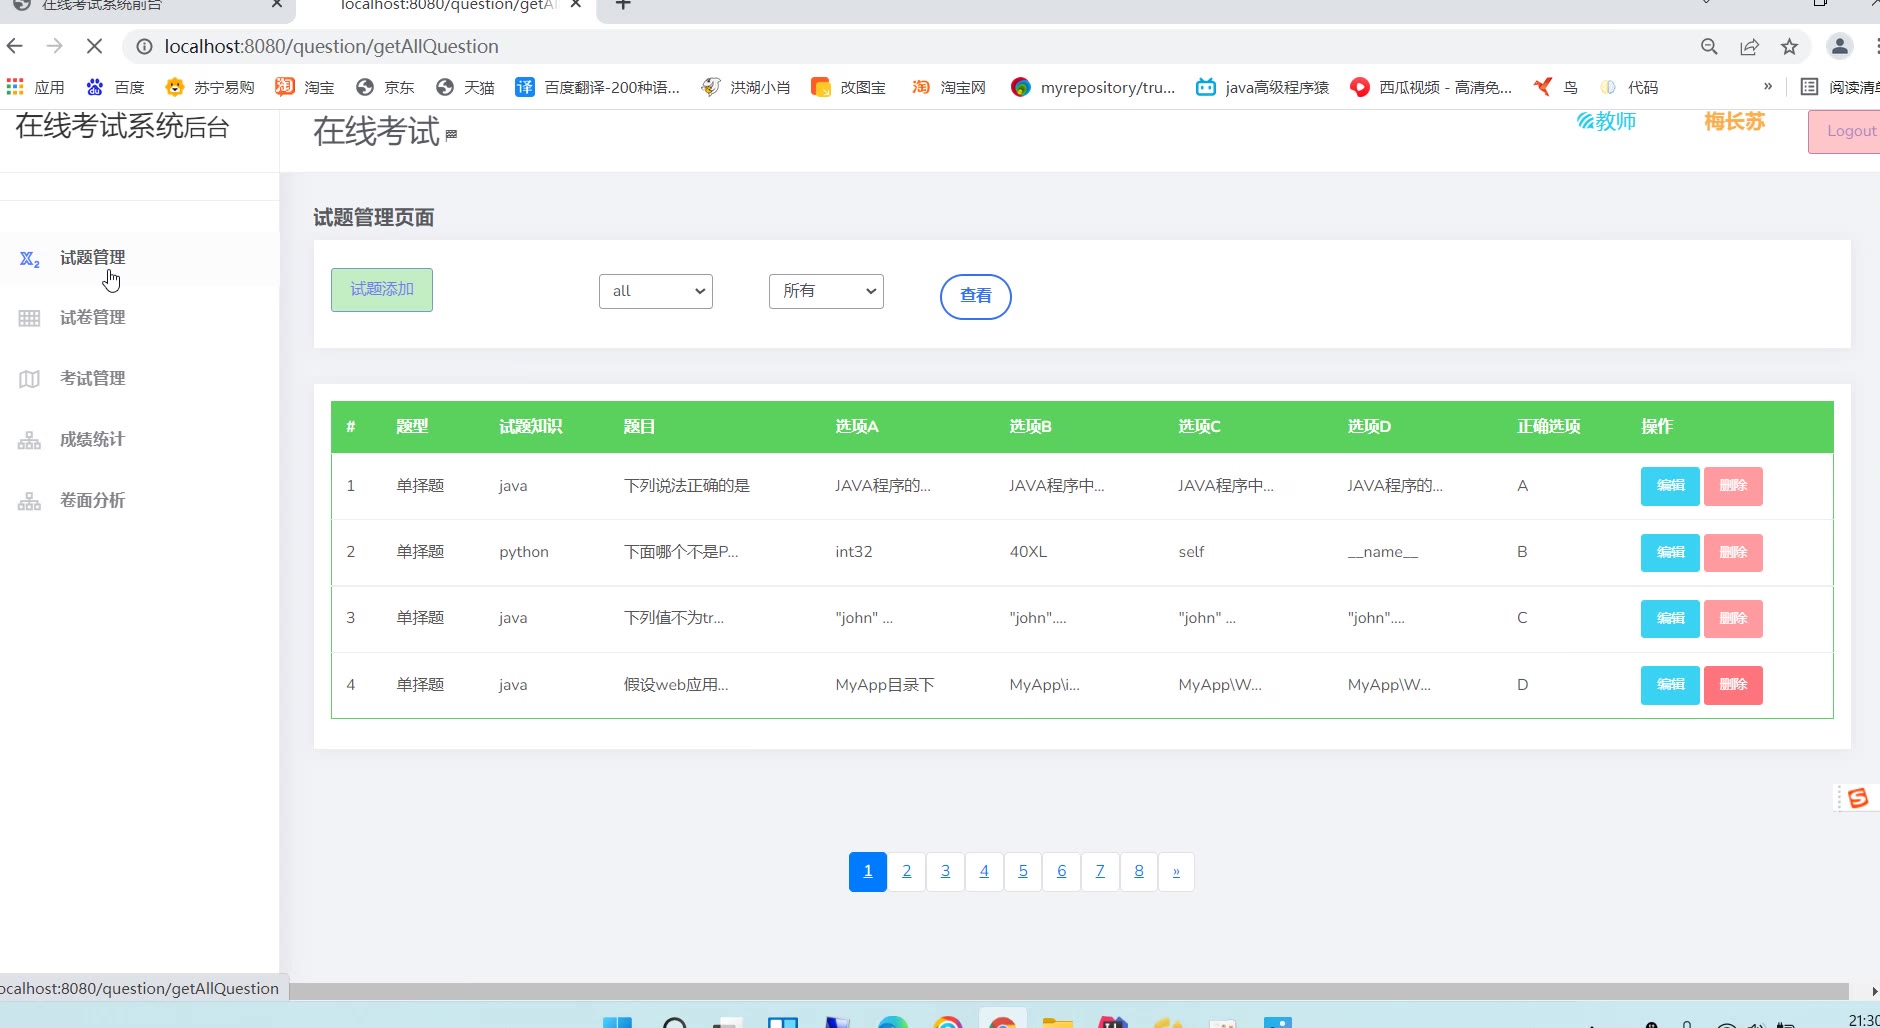Open the 百度 bookmark

116,87
